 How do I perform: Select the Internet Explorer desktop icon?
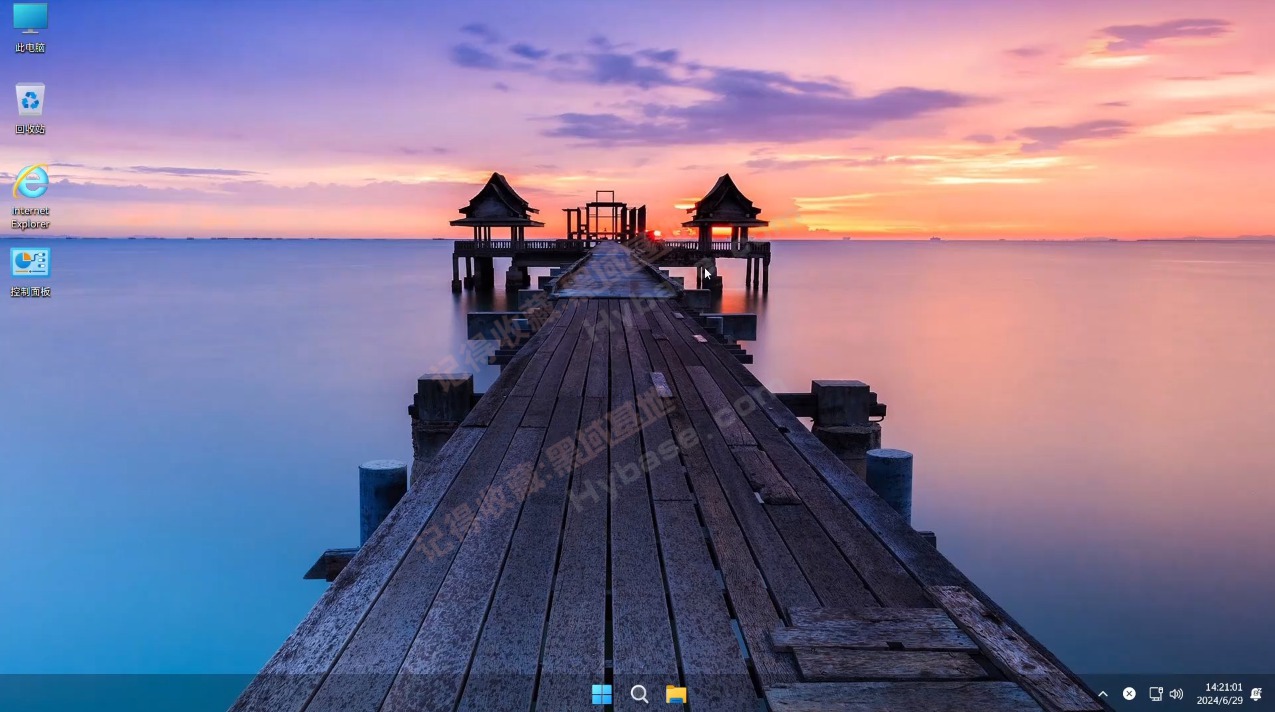[x=30, y=196]
